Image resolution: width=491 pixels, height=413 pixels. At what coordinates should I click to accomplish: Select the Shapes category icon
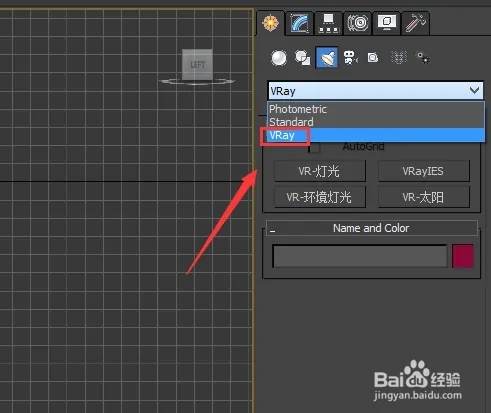(x=303, y=58)
